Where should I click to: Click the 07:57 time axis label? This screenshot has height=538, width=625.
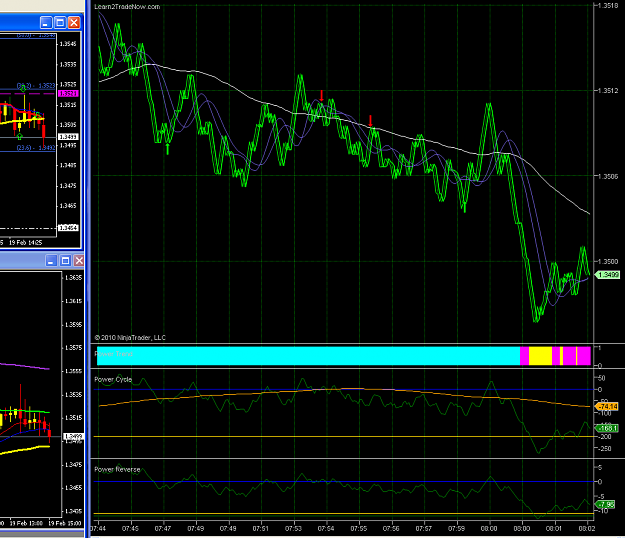tap(424, 528)
